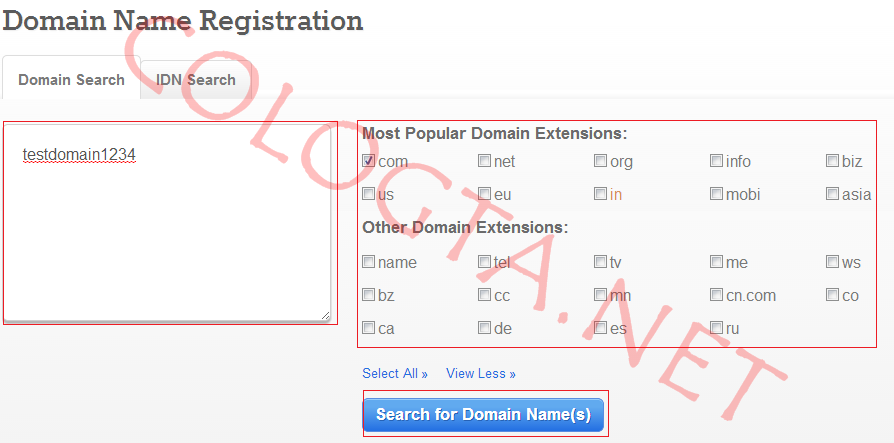Screen dimensions: 894x443
Task: Tick the eu domain checkbox
Action: 484,194
